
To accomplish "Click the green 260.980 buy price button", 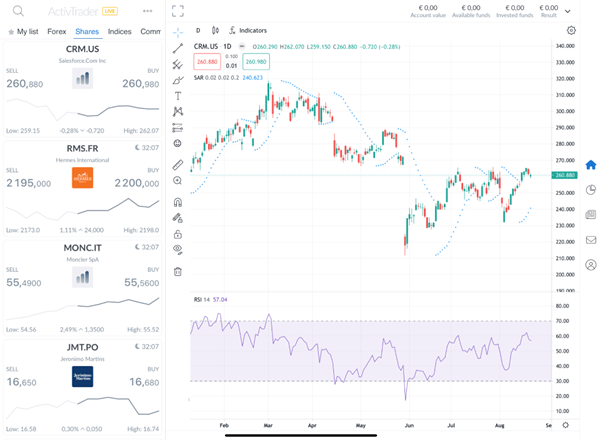I will point(255,61).
